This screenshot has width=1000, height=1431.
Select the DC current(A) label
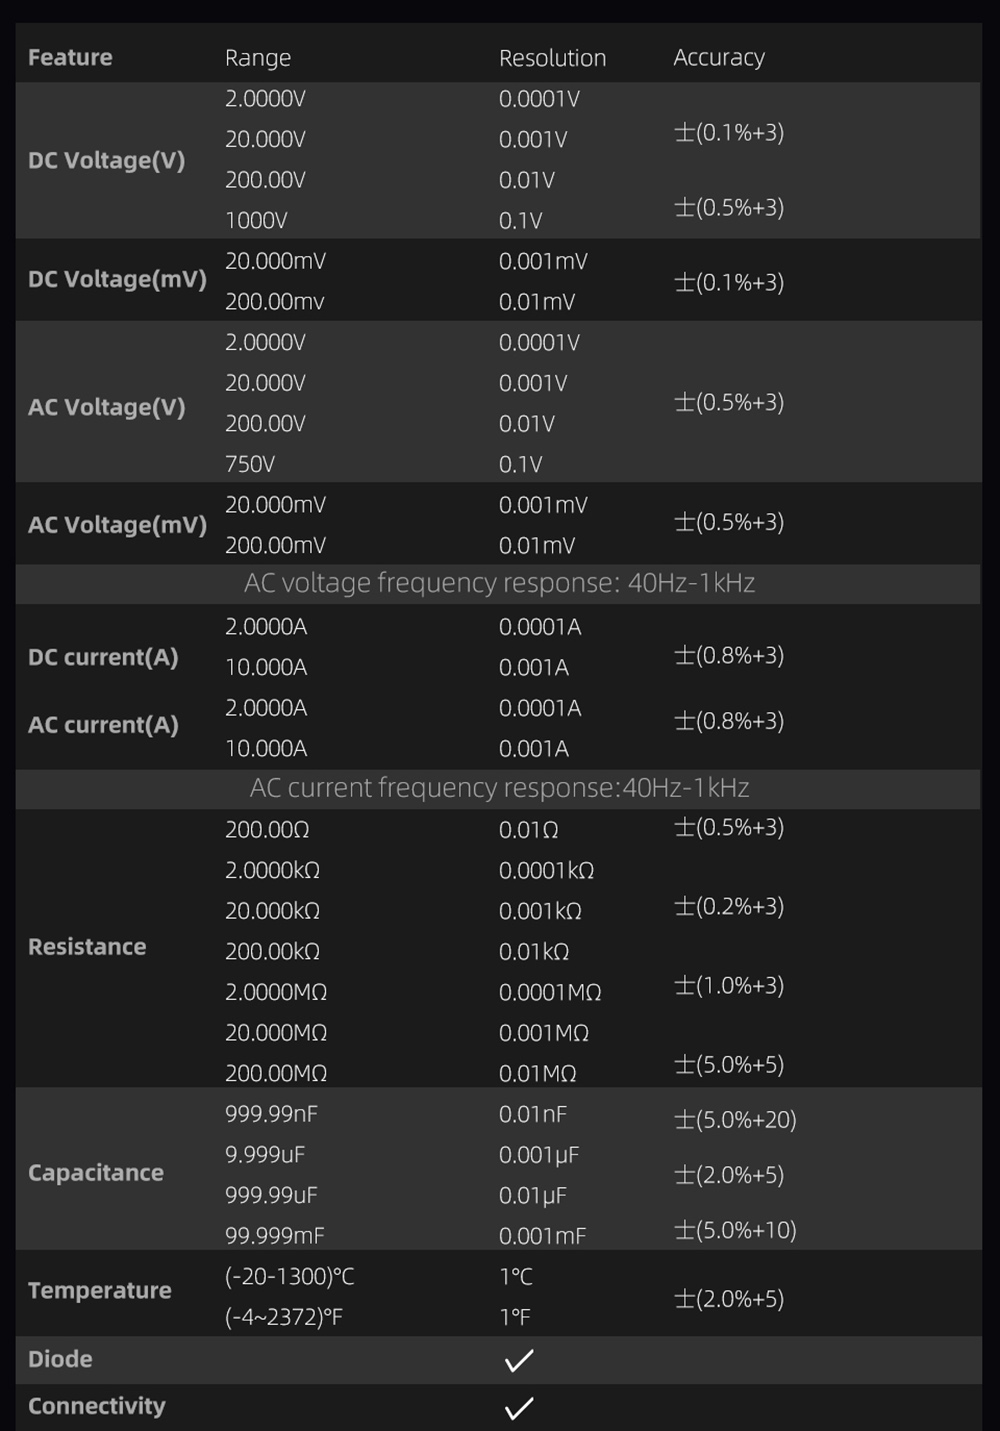pos(103,657)
